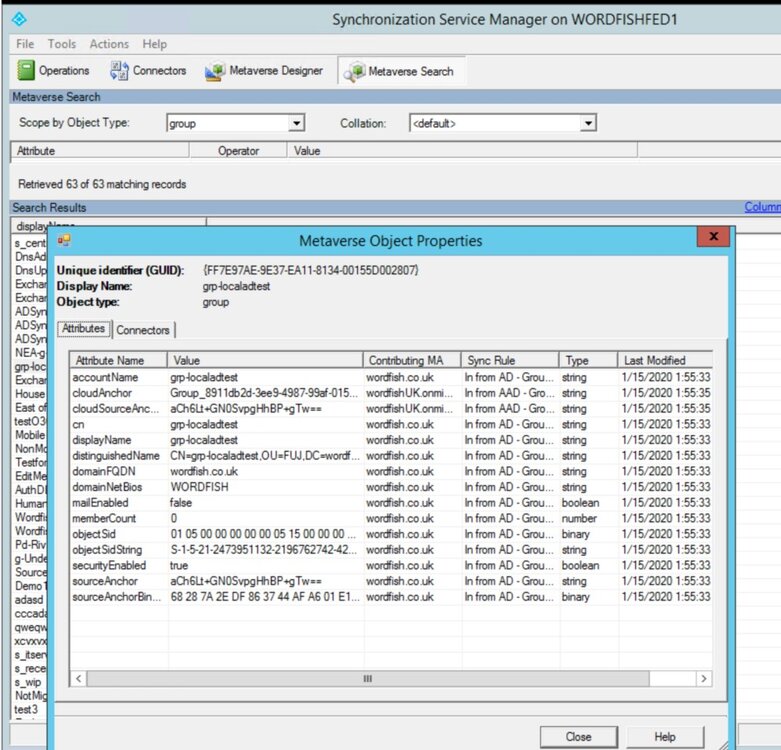Select the mailEnabled attribute row
The width and height of the screenshot is (781, 750).
pos(391,502)
